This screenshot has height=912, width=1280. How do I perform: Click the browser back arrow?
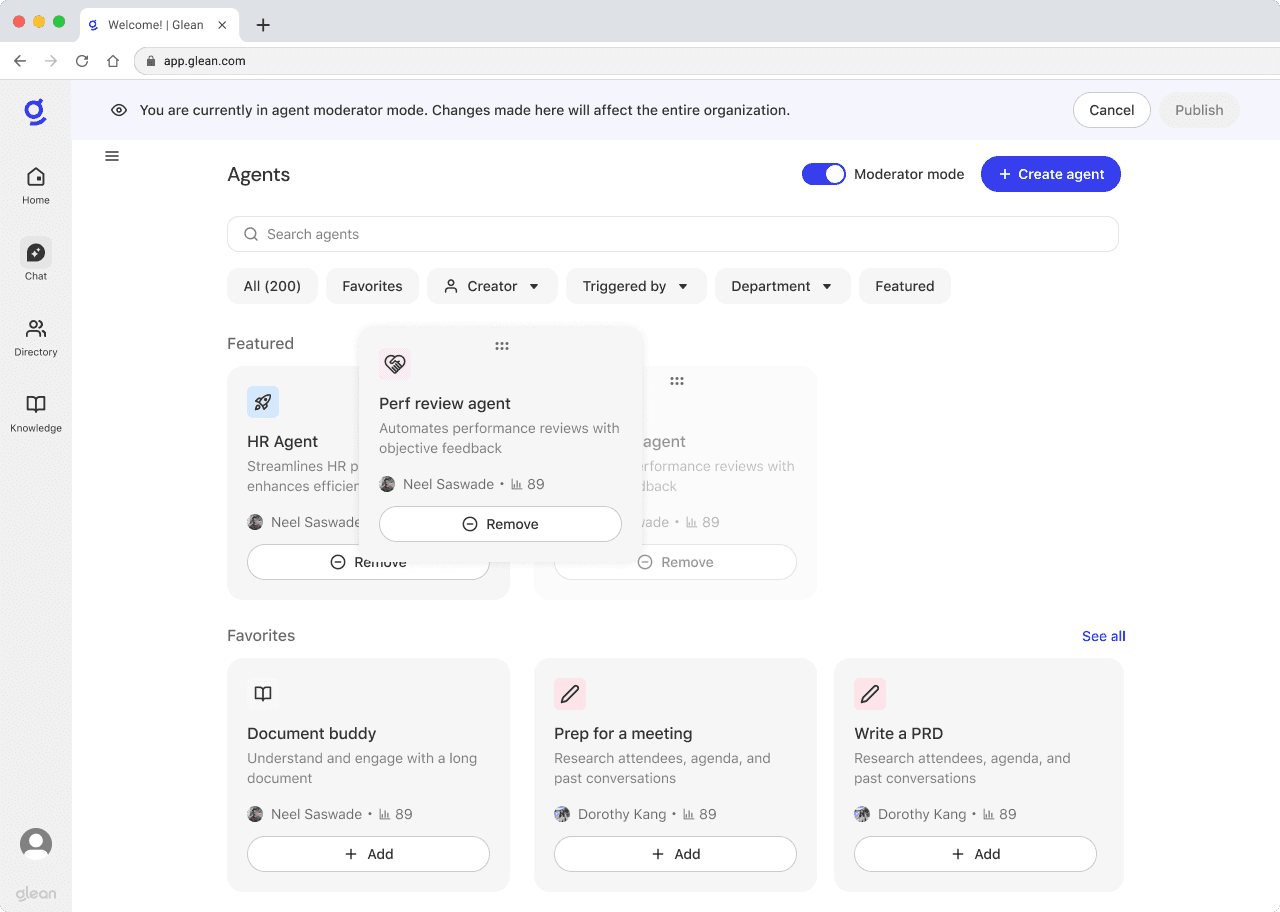click(x=20, y=61)
